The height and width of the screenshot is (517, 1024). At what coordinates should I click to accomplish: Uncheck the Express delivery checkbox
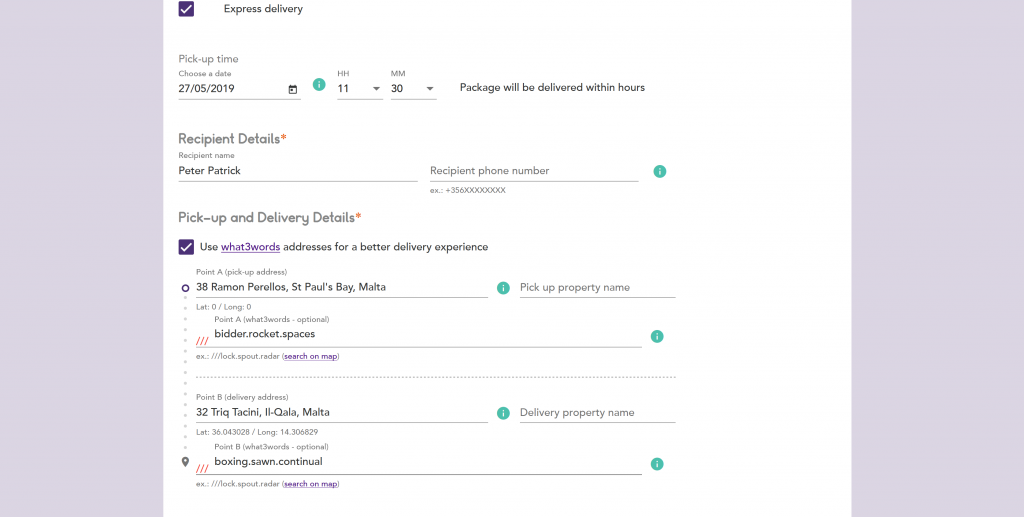pos(186,9)
